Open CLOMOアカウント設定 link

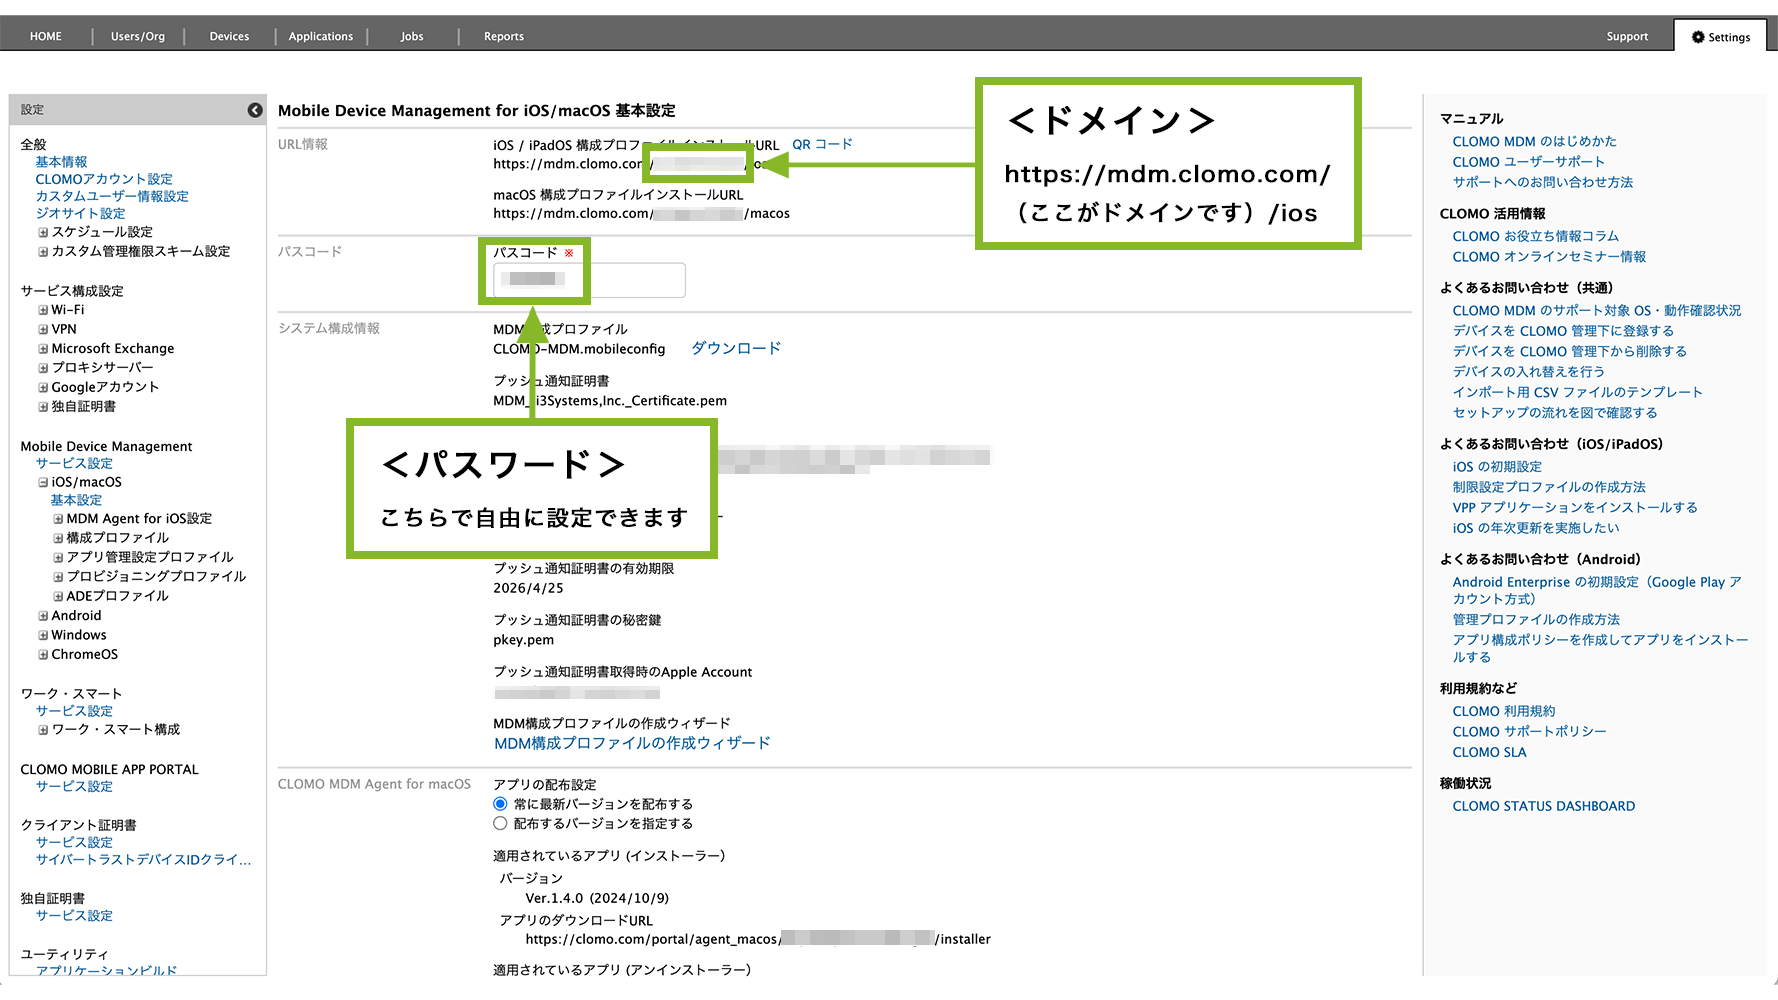point(104,179)
